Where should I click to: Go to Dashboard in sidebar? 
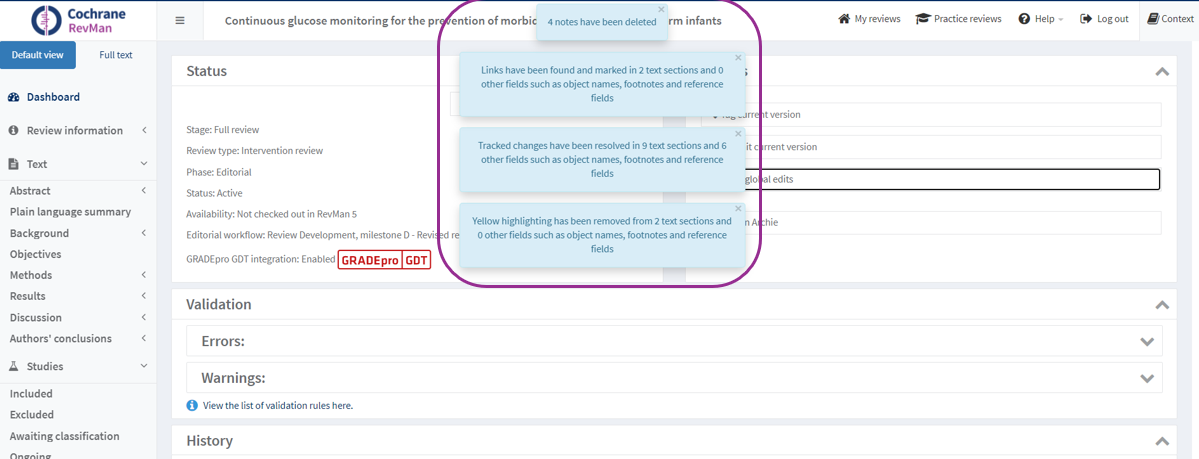[53, 97]
